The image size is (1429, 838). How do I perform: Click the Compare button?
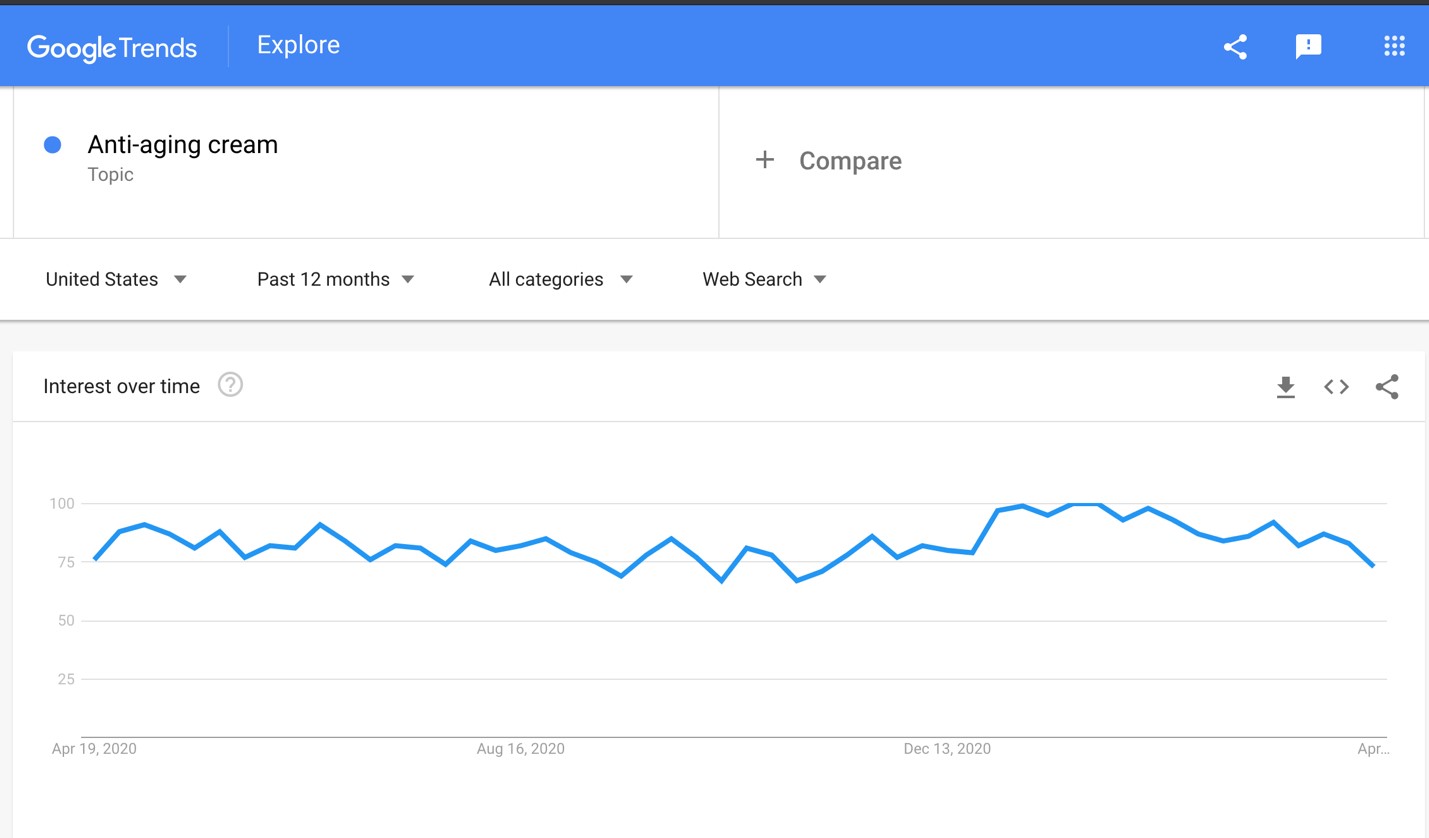pyautogui.click(x=850, y=161)
